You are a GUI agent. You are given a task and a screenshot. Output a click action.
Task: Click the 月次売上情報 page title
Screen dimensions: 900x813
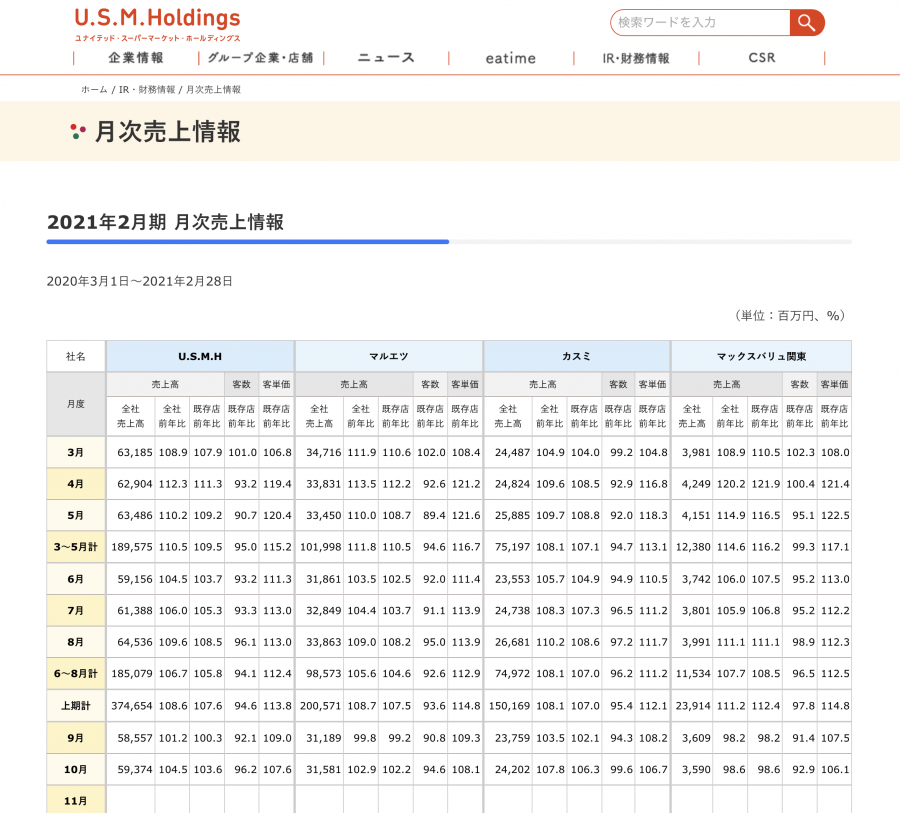168,131
